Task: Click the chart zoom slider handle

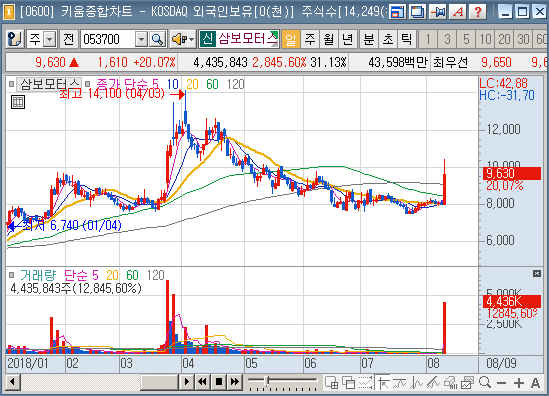Action: click(267, 380)
